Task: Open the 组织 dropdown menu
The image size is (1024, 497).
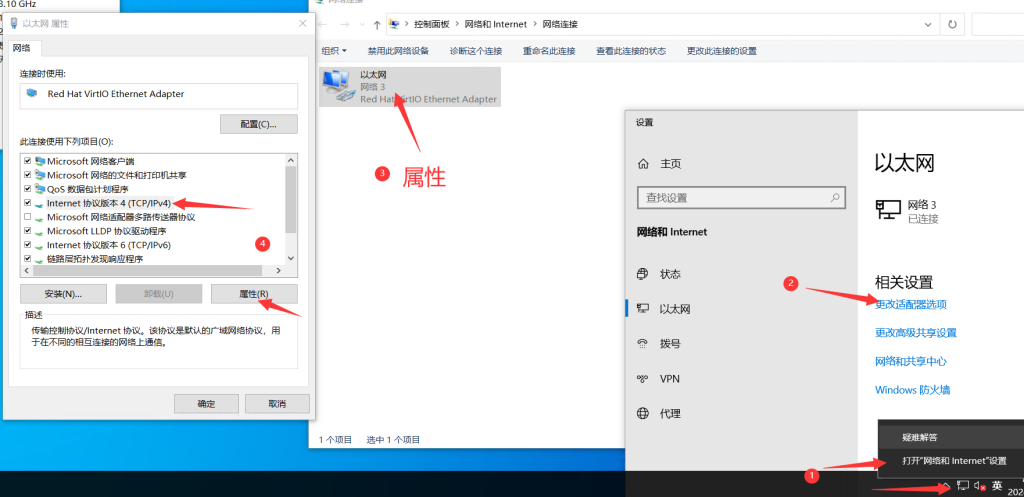Action: [x=334, y=51]
